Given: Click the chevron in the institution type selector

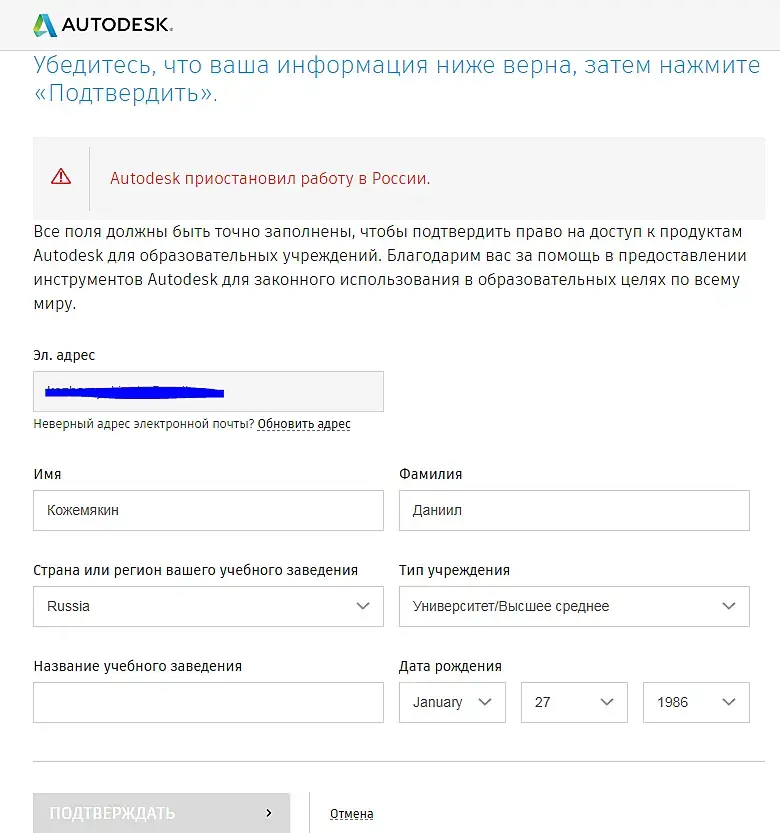Looking at the screenshot, I should click(x=729, y=606).
